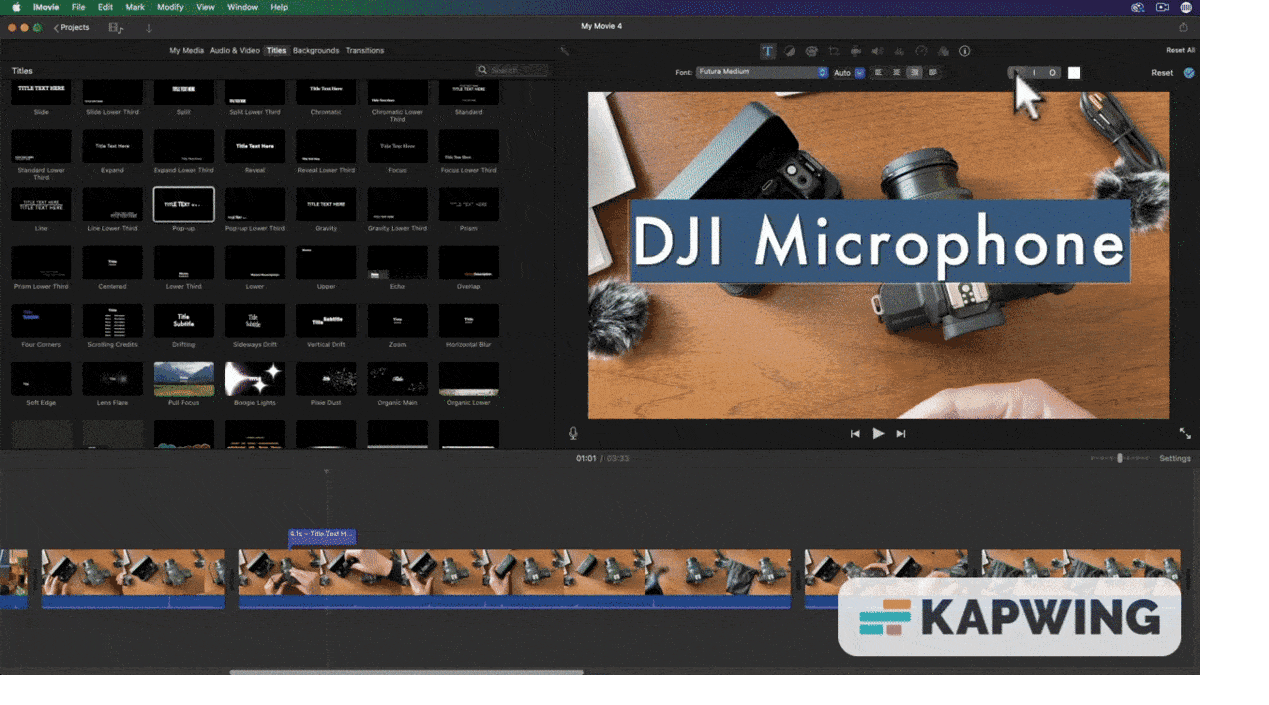The height and width of the screenshot is (705, 1269).
Task: Select the Lens Flare title thumbnail
Action: tap(112, 379)
